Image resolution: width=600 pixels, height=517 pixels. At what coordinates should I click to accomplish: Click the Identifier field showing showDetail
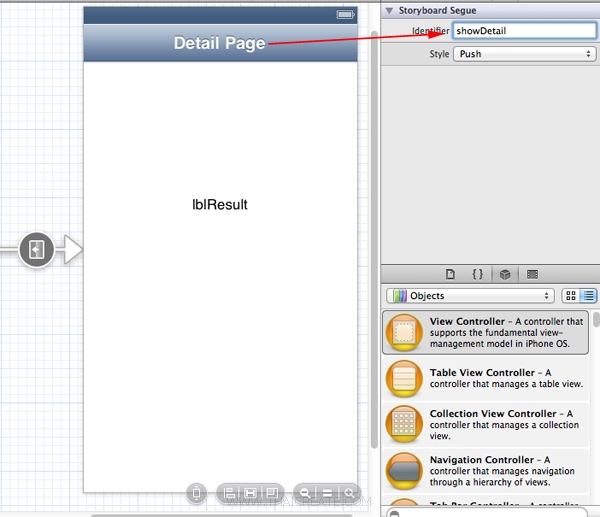(x=524, y=31)
